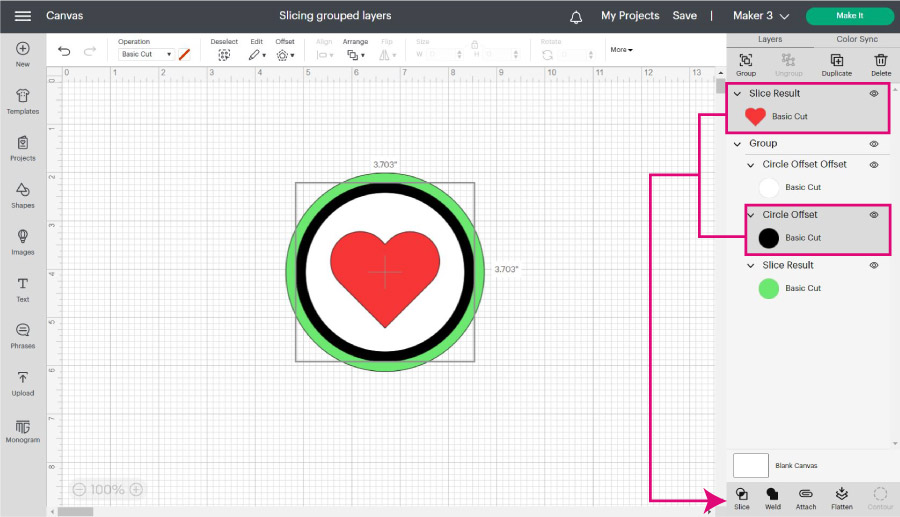Open the Offset dropdown
Image resolution: width=900 pixels, height=517 pixels.
coord(285,55)
